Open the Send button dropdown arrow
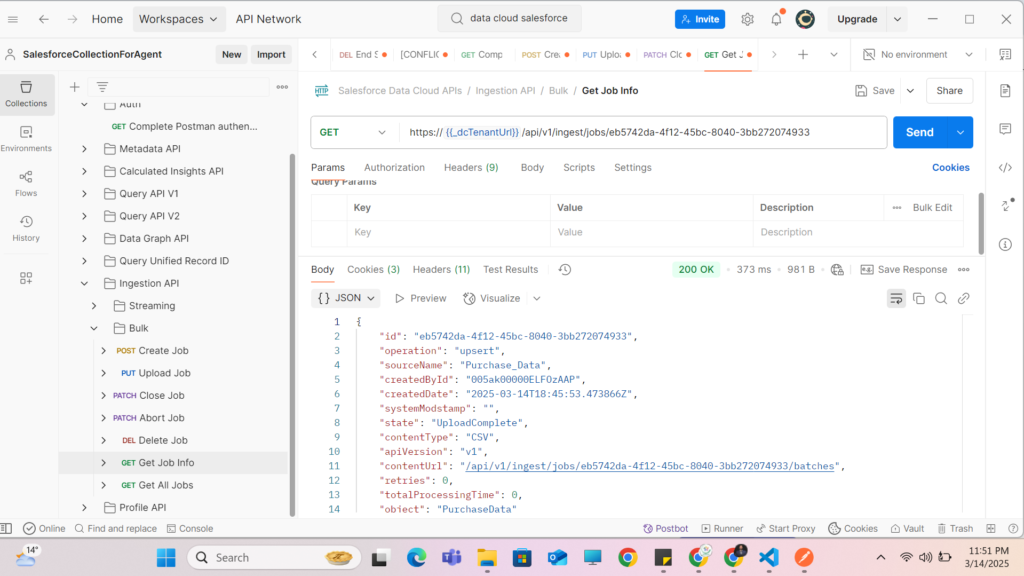Viewport: 1024px width, 576px height. click(960, 132)
